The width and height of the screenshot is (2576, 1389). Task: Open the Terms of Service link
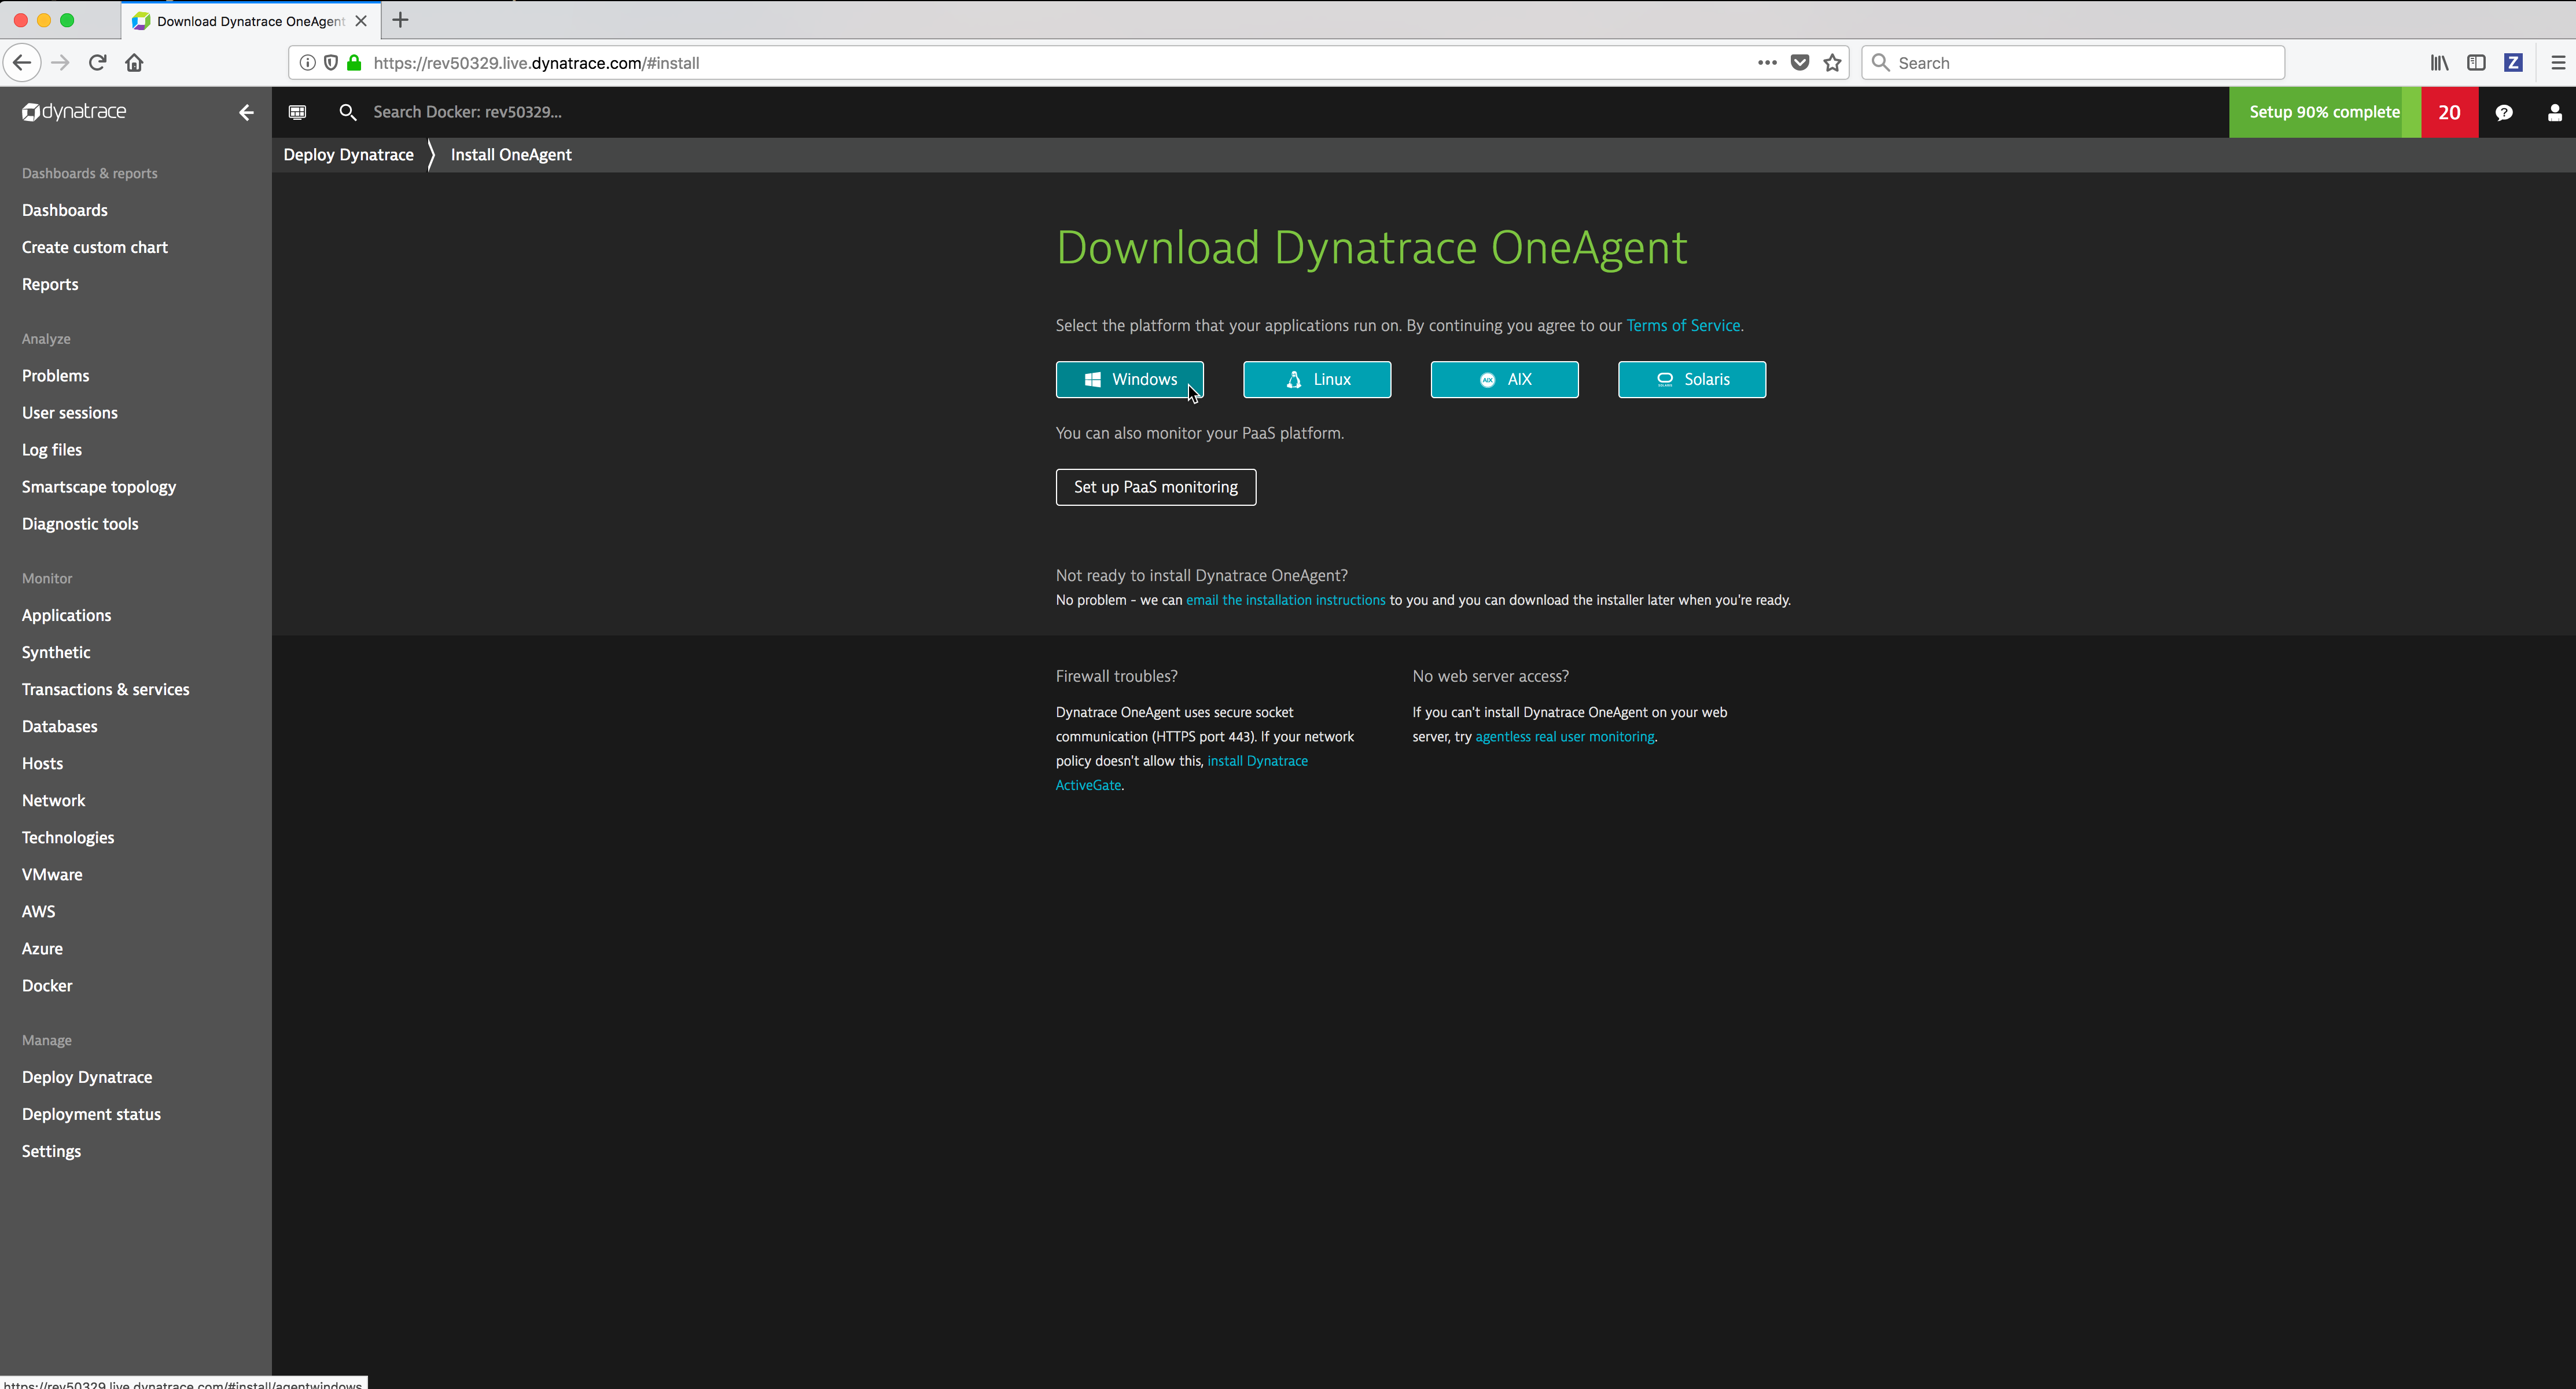(x=1683, y=325)
